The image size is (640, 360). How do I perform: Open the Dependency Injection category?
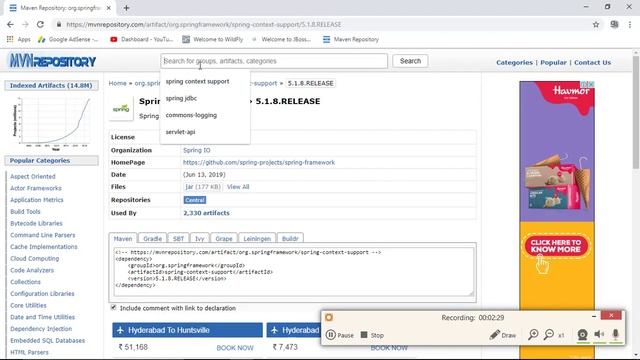coord(41,329)
